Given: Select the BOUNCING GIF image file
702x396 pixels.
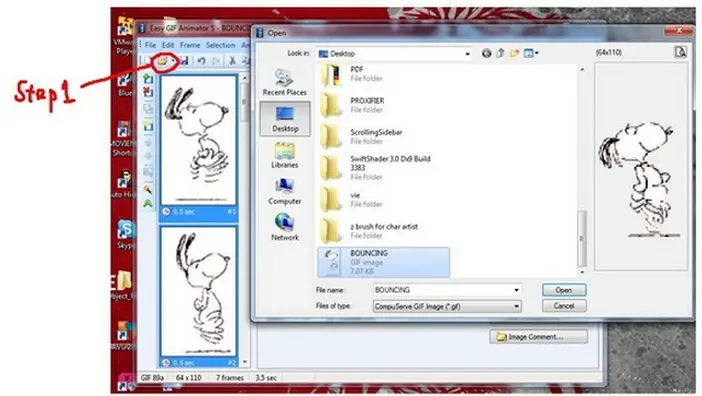Looking at the screenshot, I should pos(384,262).
